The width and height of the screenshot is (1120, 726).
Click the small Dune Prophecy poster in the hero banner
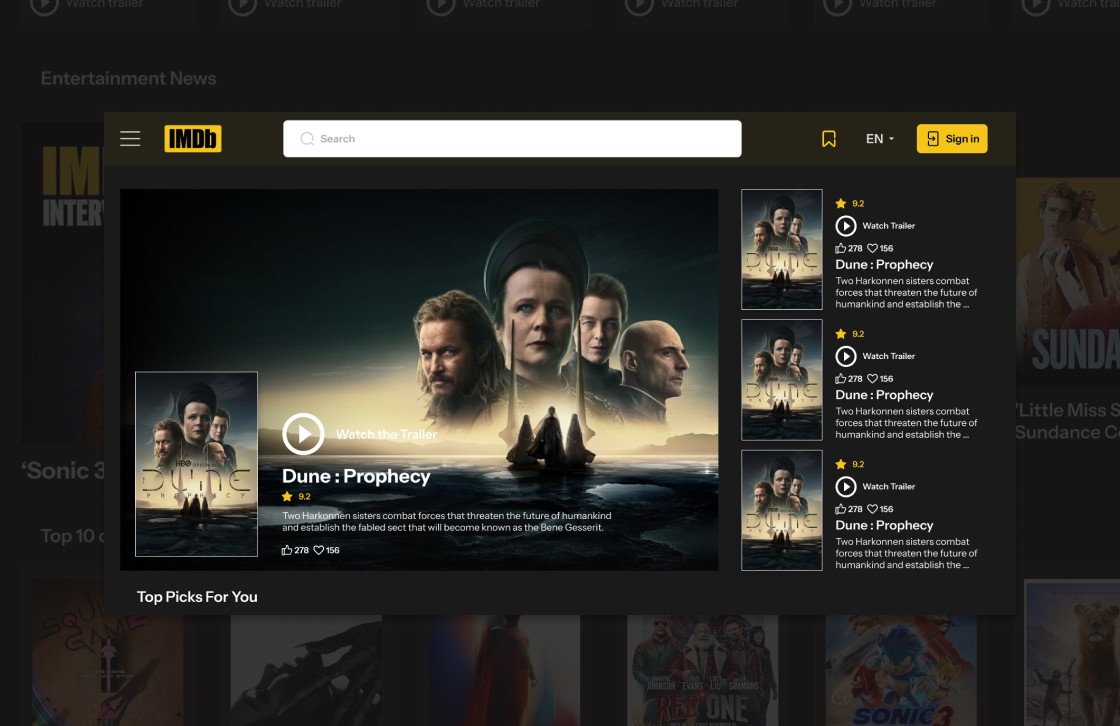196,464
